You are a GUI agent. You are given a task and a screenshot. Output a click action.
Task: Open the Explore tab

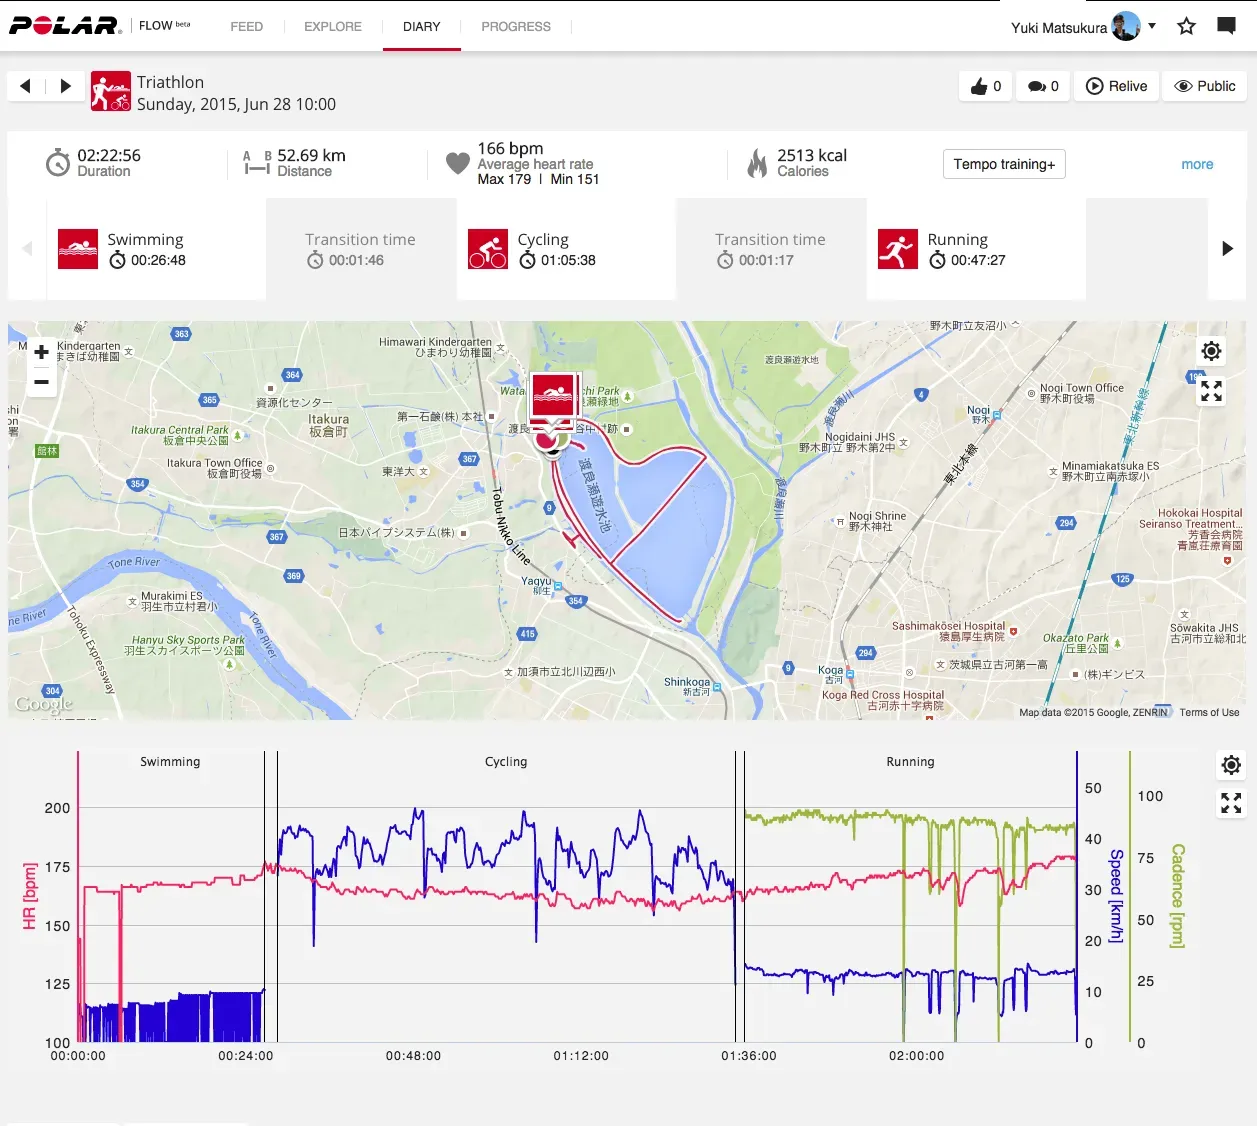pos(333,27)
